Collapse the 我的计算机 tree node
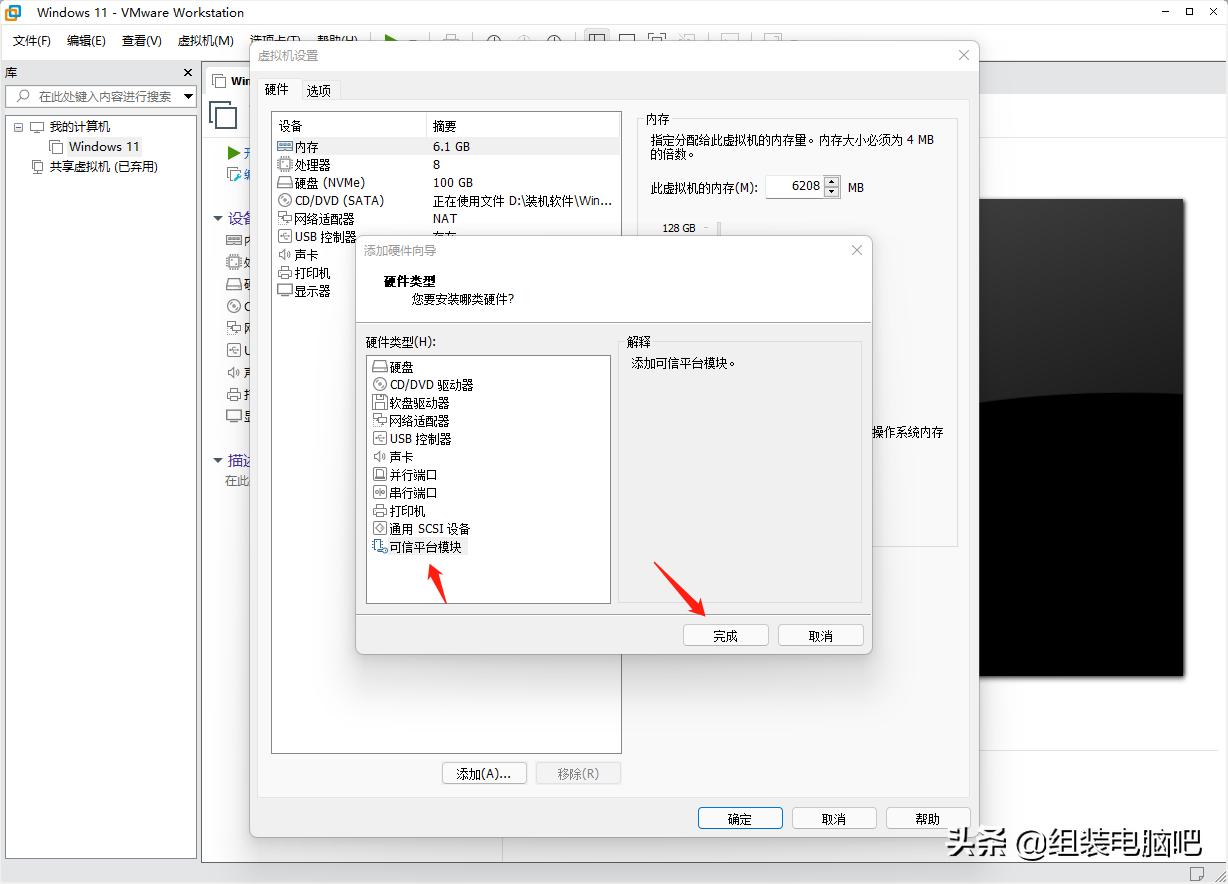 pos(18,126)
